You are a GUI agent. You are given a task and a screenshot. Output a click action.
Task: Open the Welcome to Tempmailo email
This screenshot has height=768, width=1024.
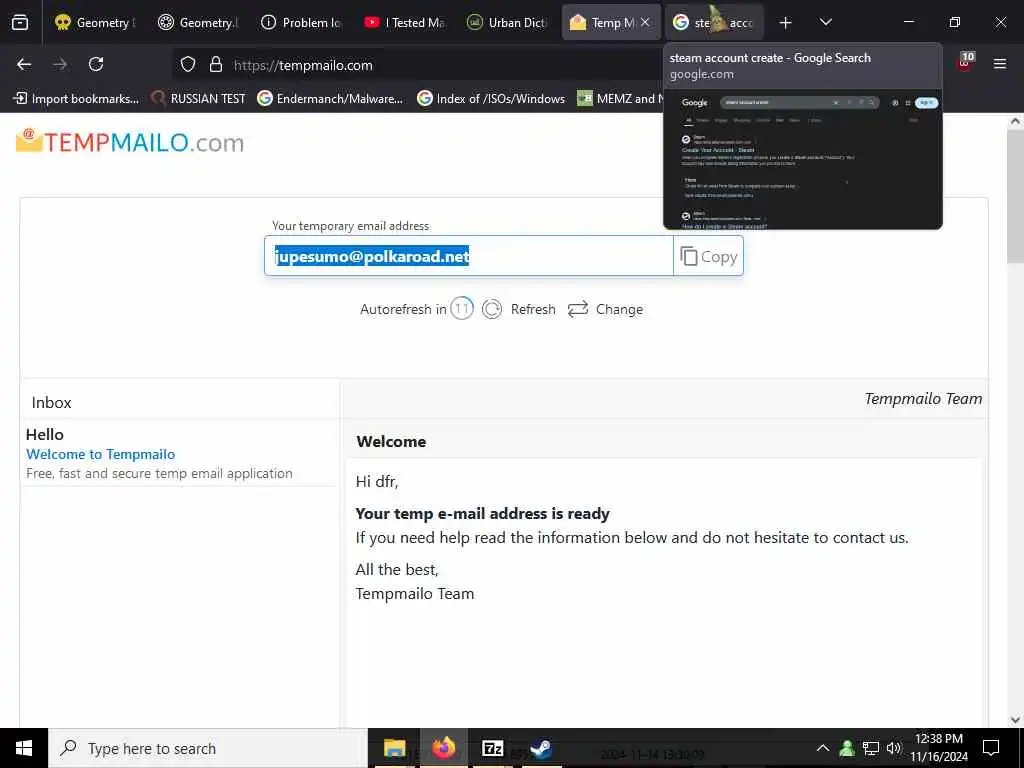(101, 454)
